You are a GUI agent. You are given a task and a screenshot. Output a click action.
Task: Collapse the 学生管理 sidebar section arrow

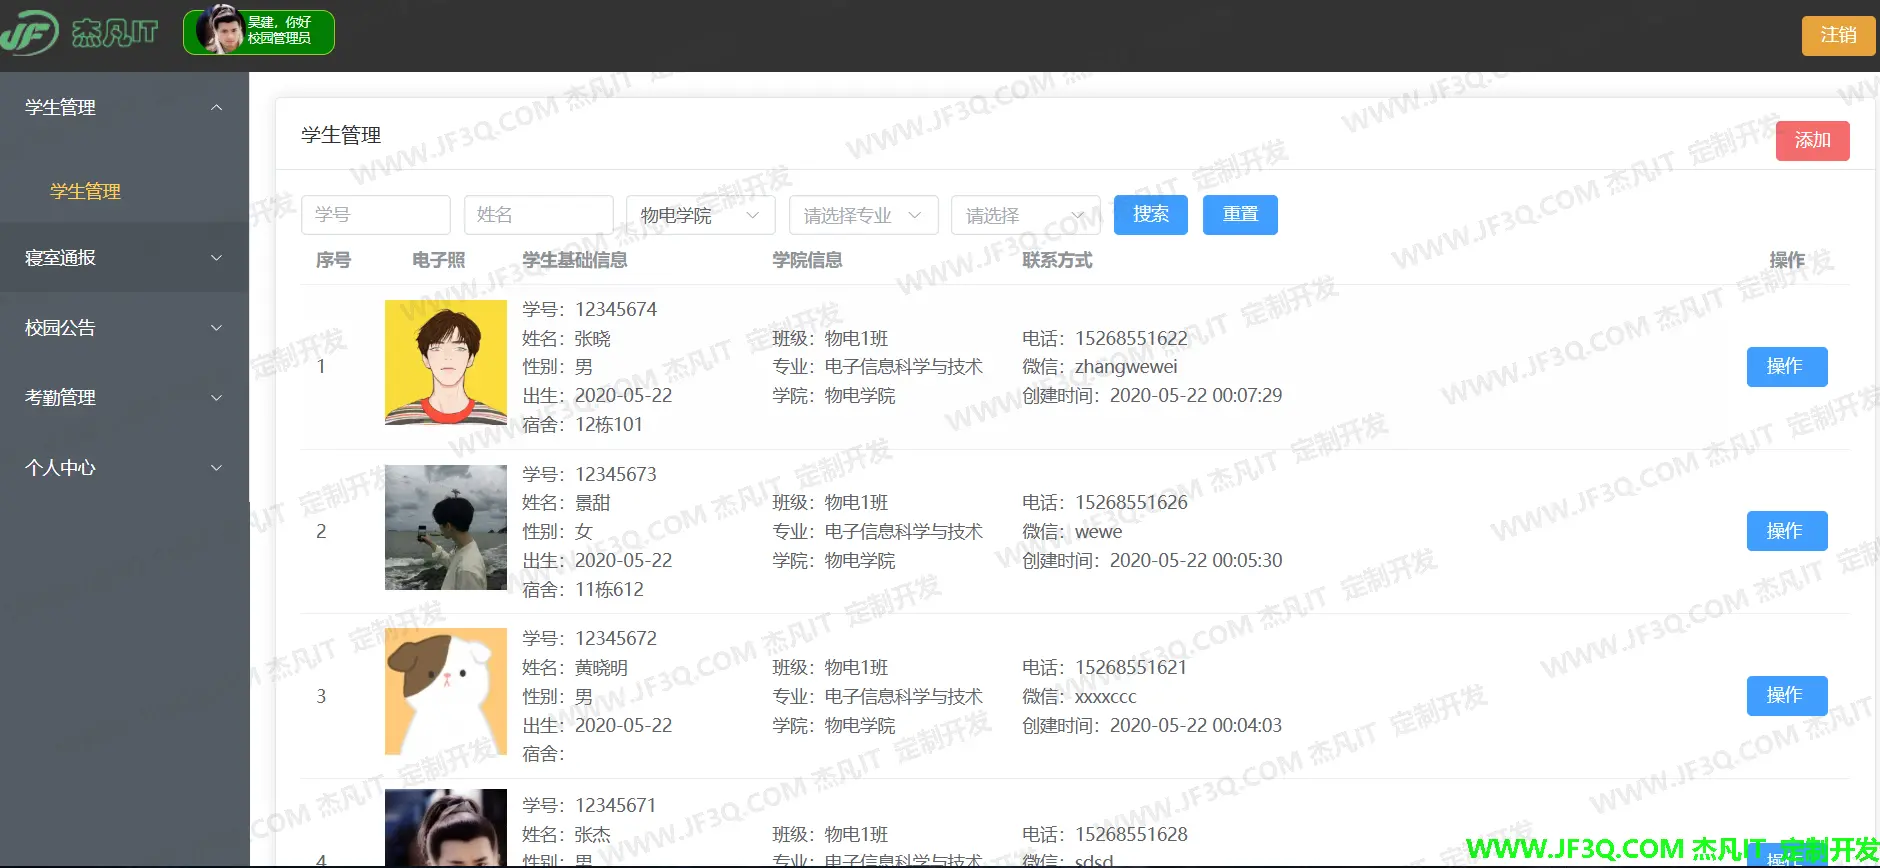[x=216, y=108]
